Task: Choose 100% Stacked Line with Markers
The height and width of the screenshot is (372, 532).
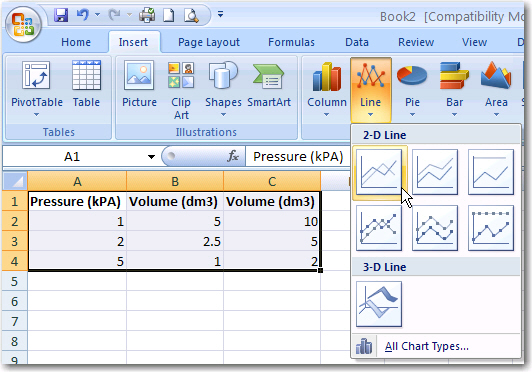Action: pos(491,228)
